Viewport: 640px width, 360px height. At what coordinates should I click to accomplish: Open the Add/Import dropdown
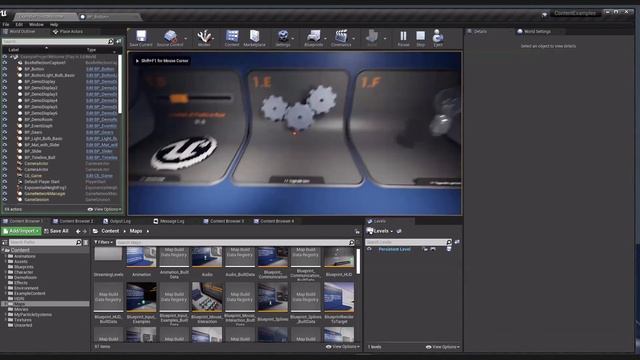(21, 231)
